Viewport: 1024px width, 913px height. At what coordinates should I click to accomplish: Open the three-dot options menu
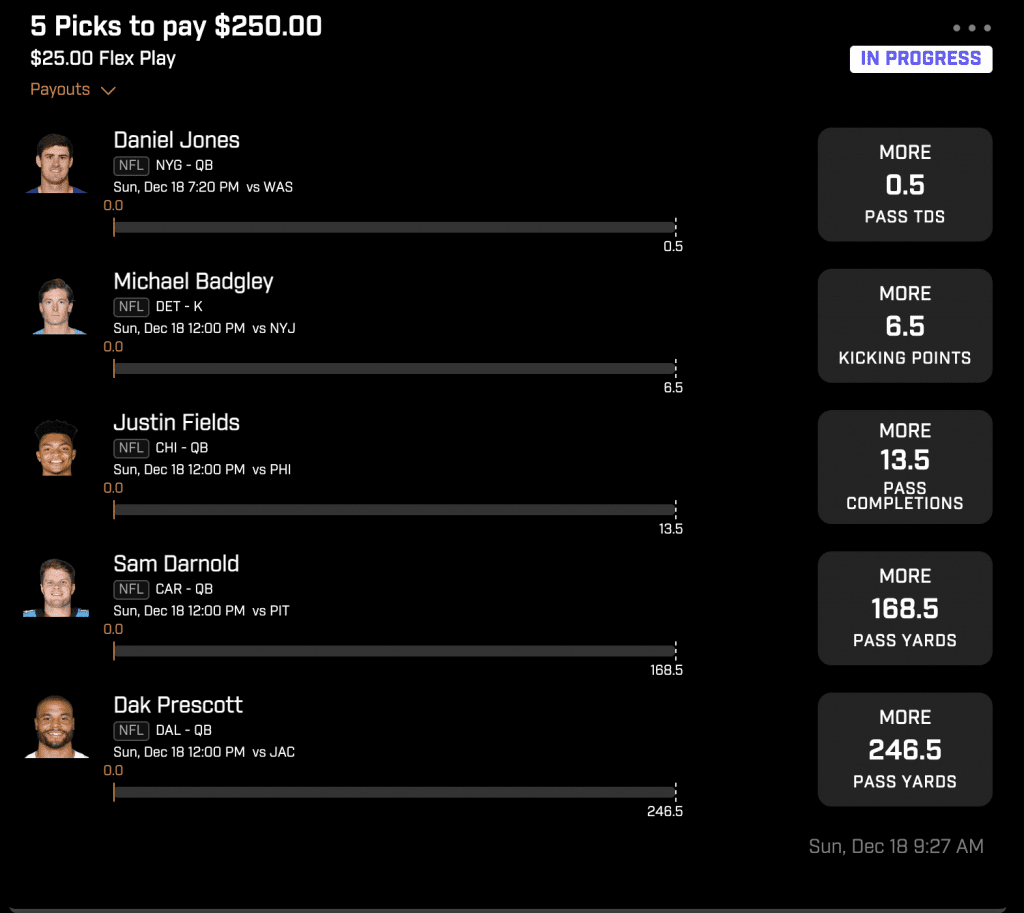(971, 28)
